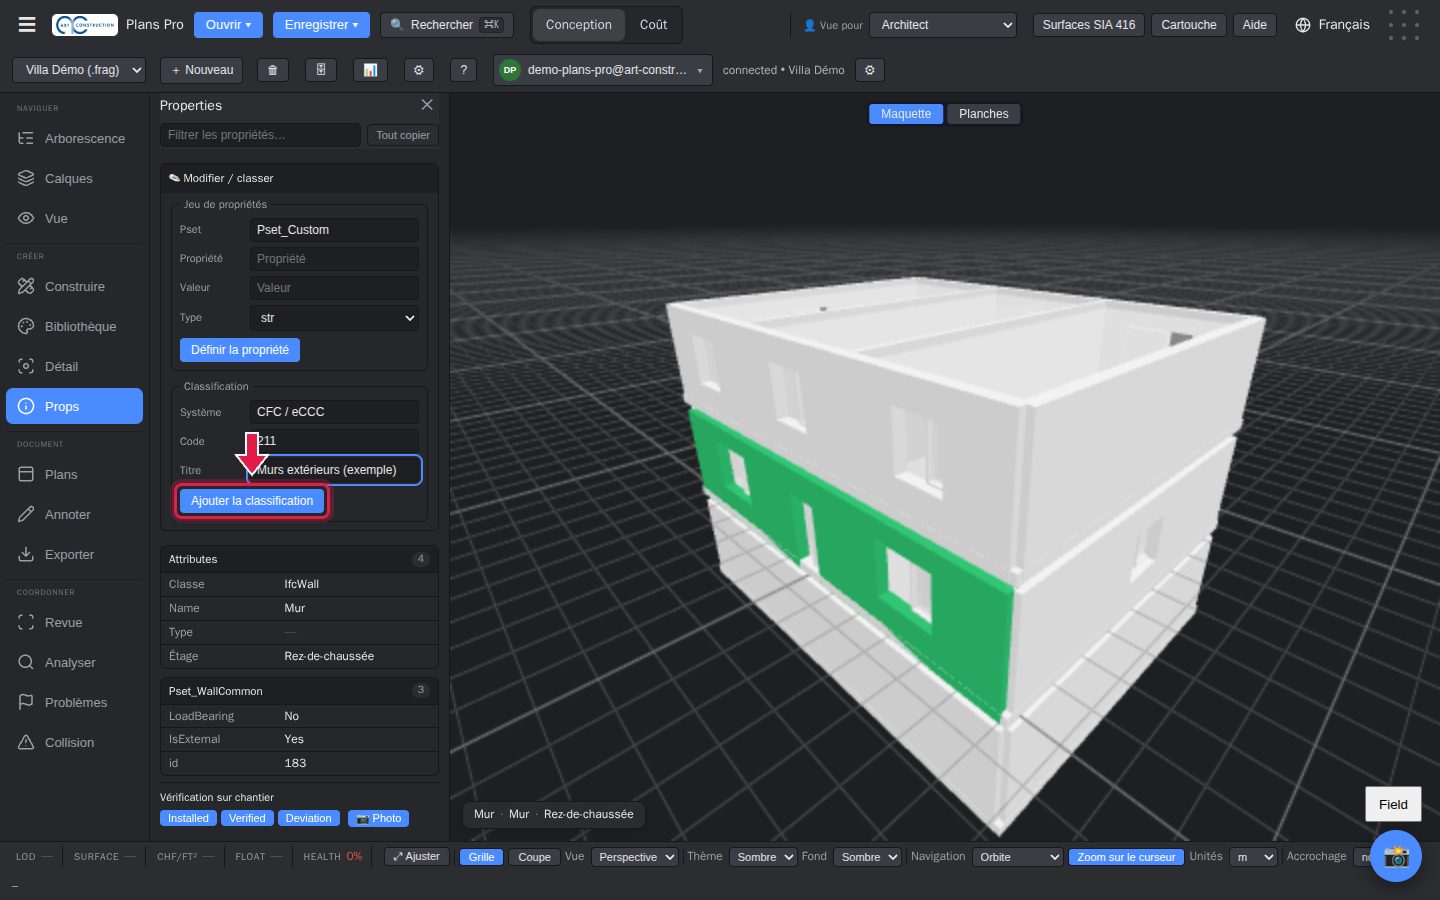Open the Enregistrer dropdown menu

tap(321, 25)
